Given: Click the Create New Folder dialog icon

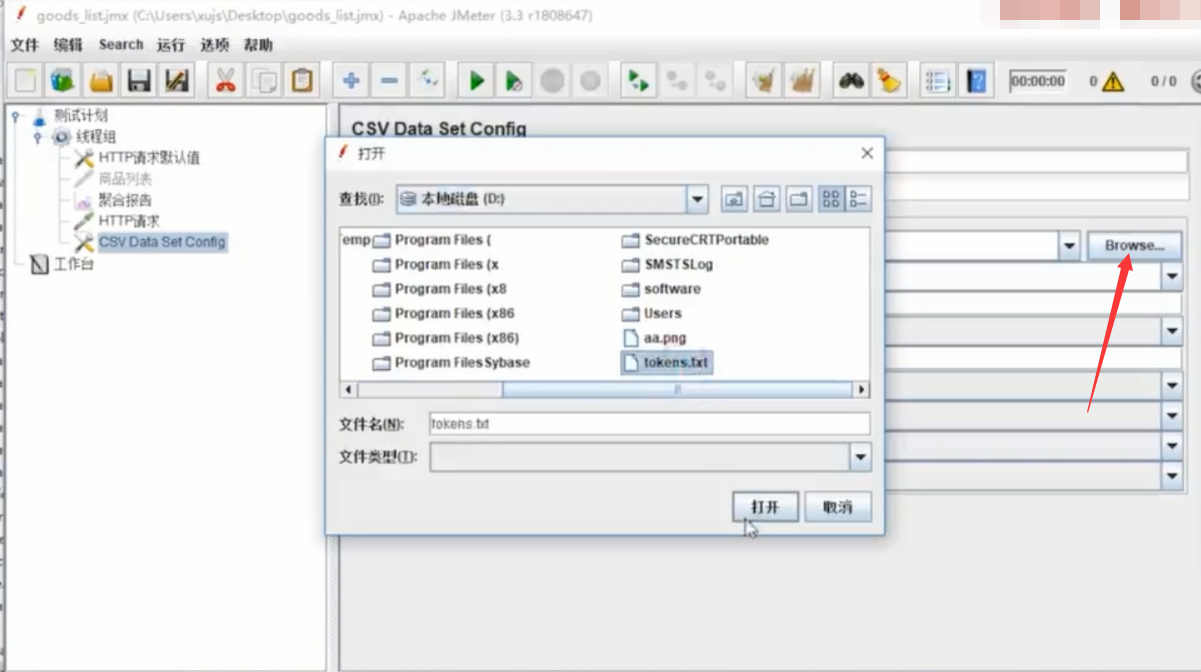Looking at the screenshot, I should tap(799, 199).
